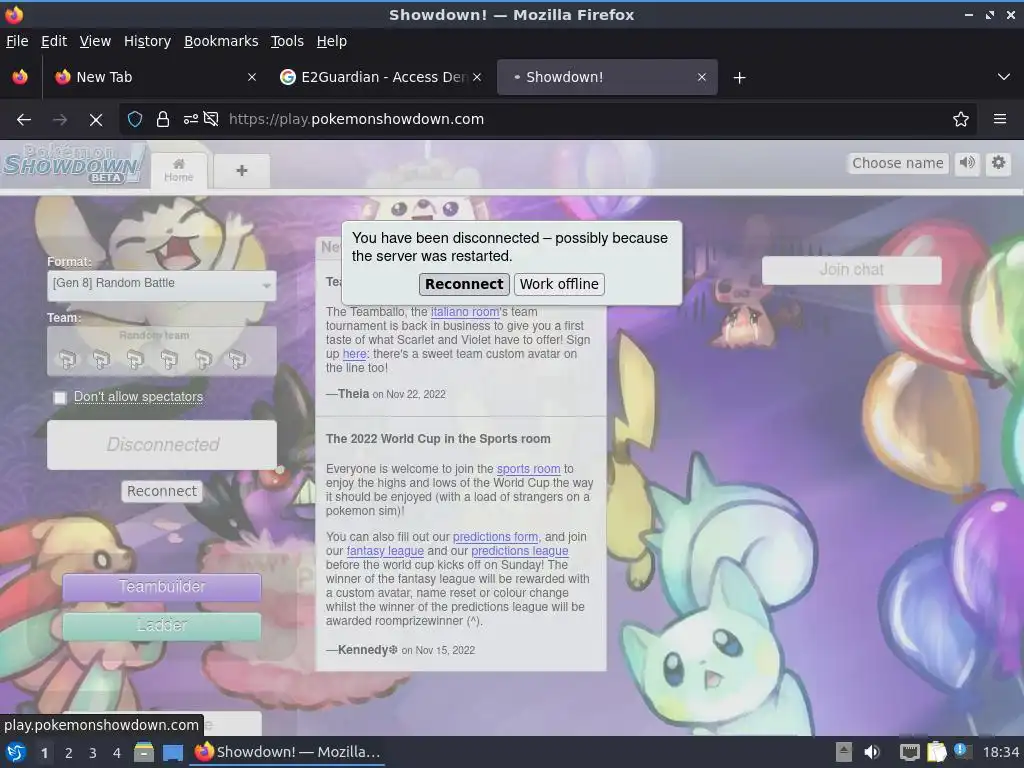Switch to workspace 4 in taskbar
Image resolution: width=1024 pixels, height=768 pixels.
pyautogui.click(x=117, y=753)
